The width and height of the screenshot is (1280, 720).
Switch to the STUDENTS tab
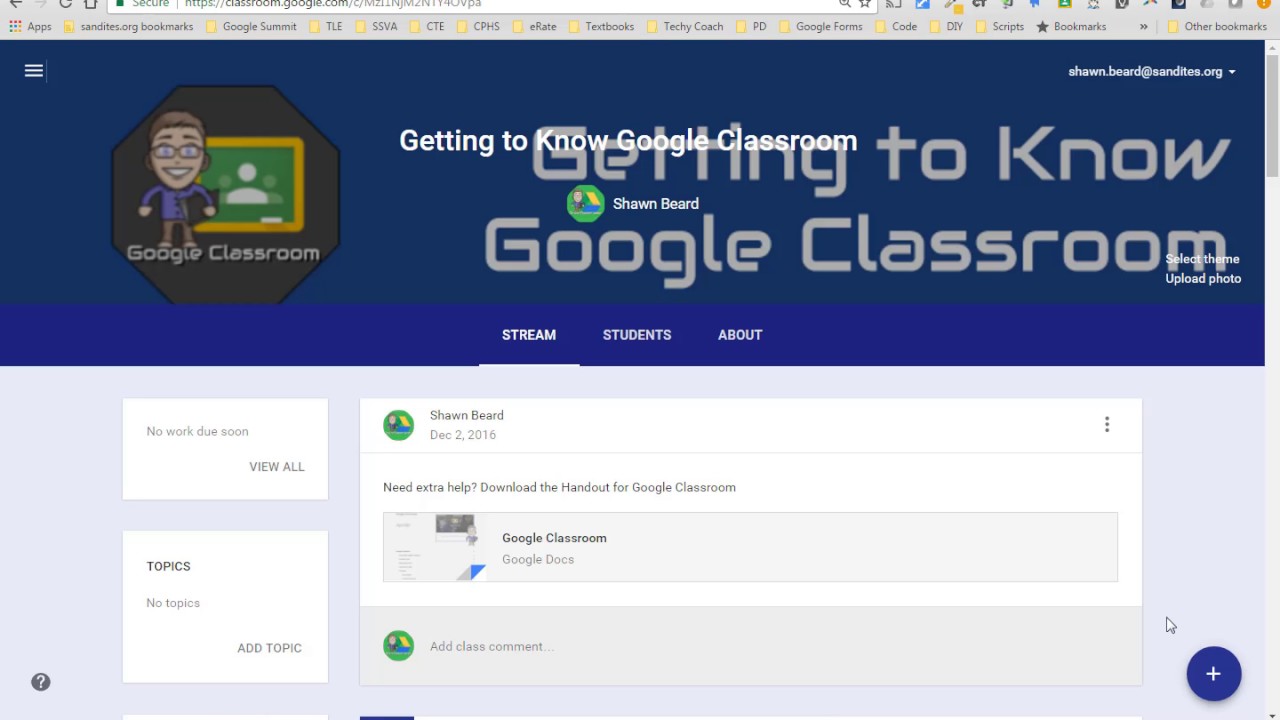pyautogui.click(x=637, y=335)
